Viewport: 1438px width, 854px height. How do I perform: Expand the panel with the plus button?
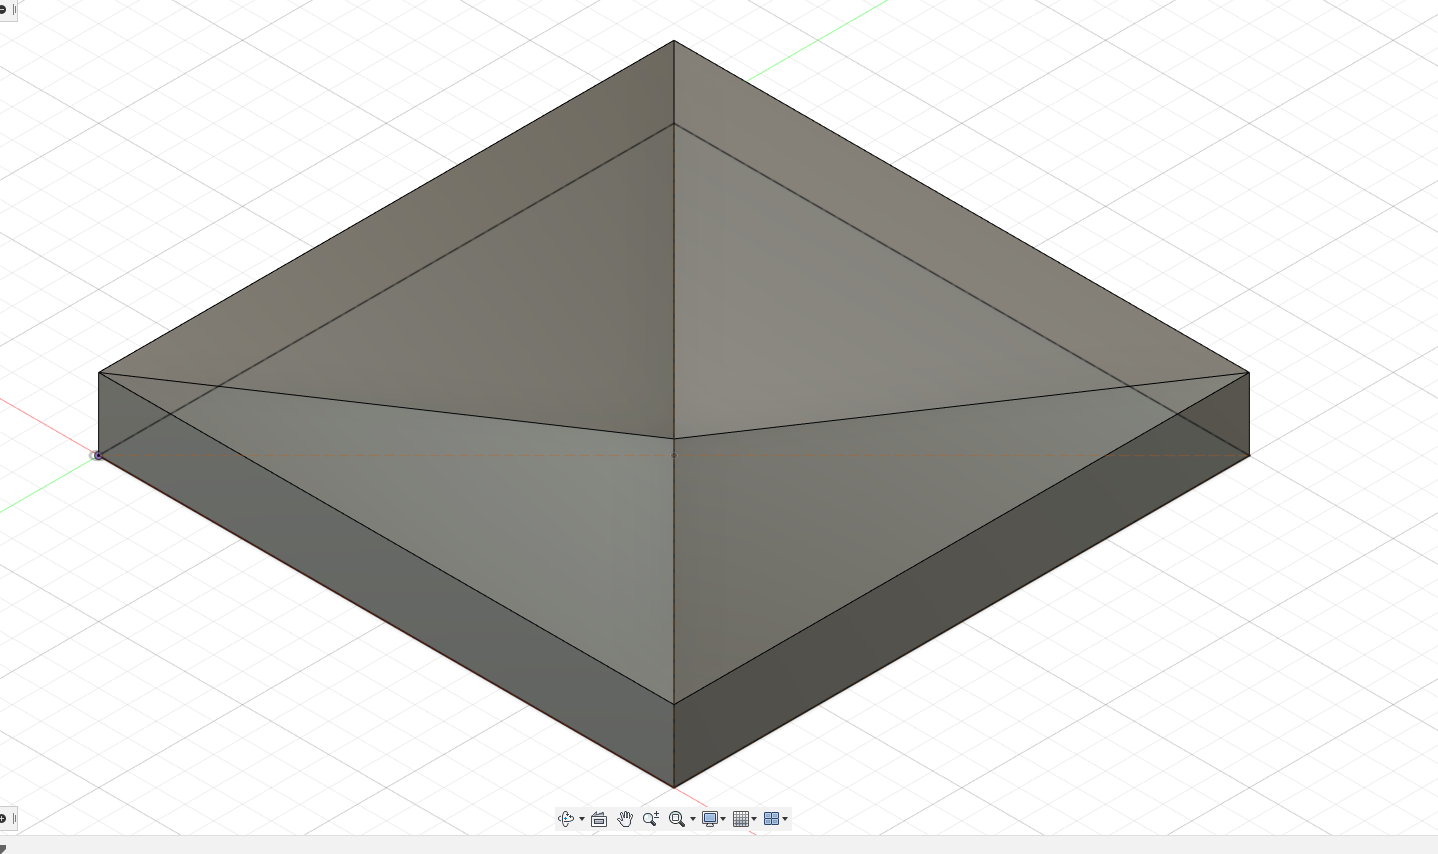[x=4, y=819]
